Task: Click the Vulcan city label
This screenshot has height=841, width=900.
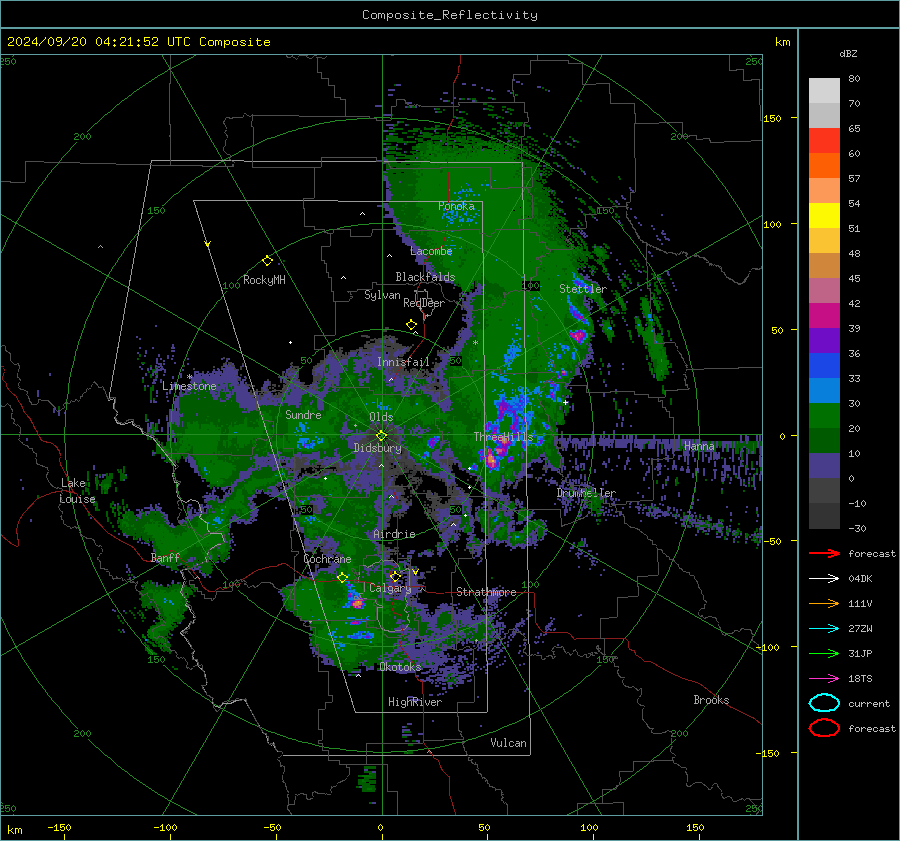Action: point(509,743)
